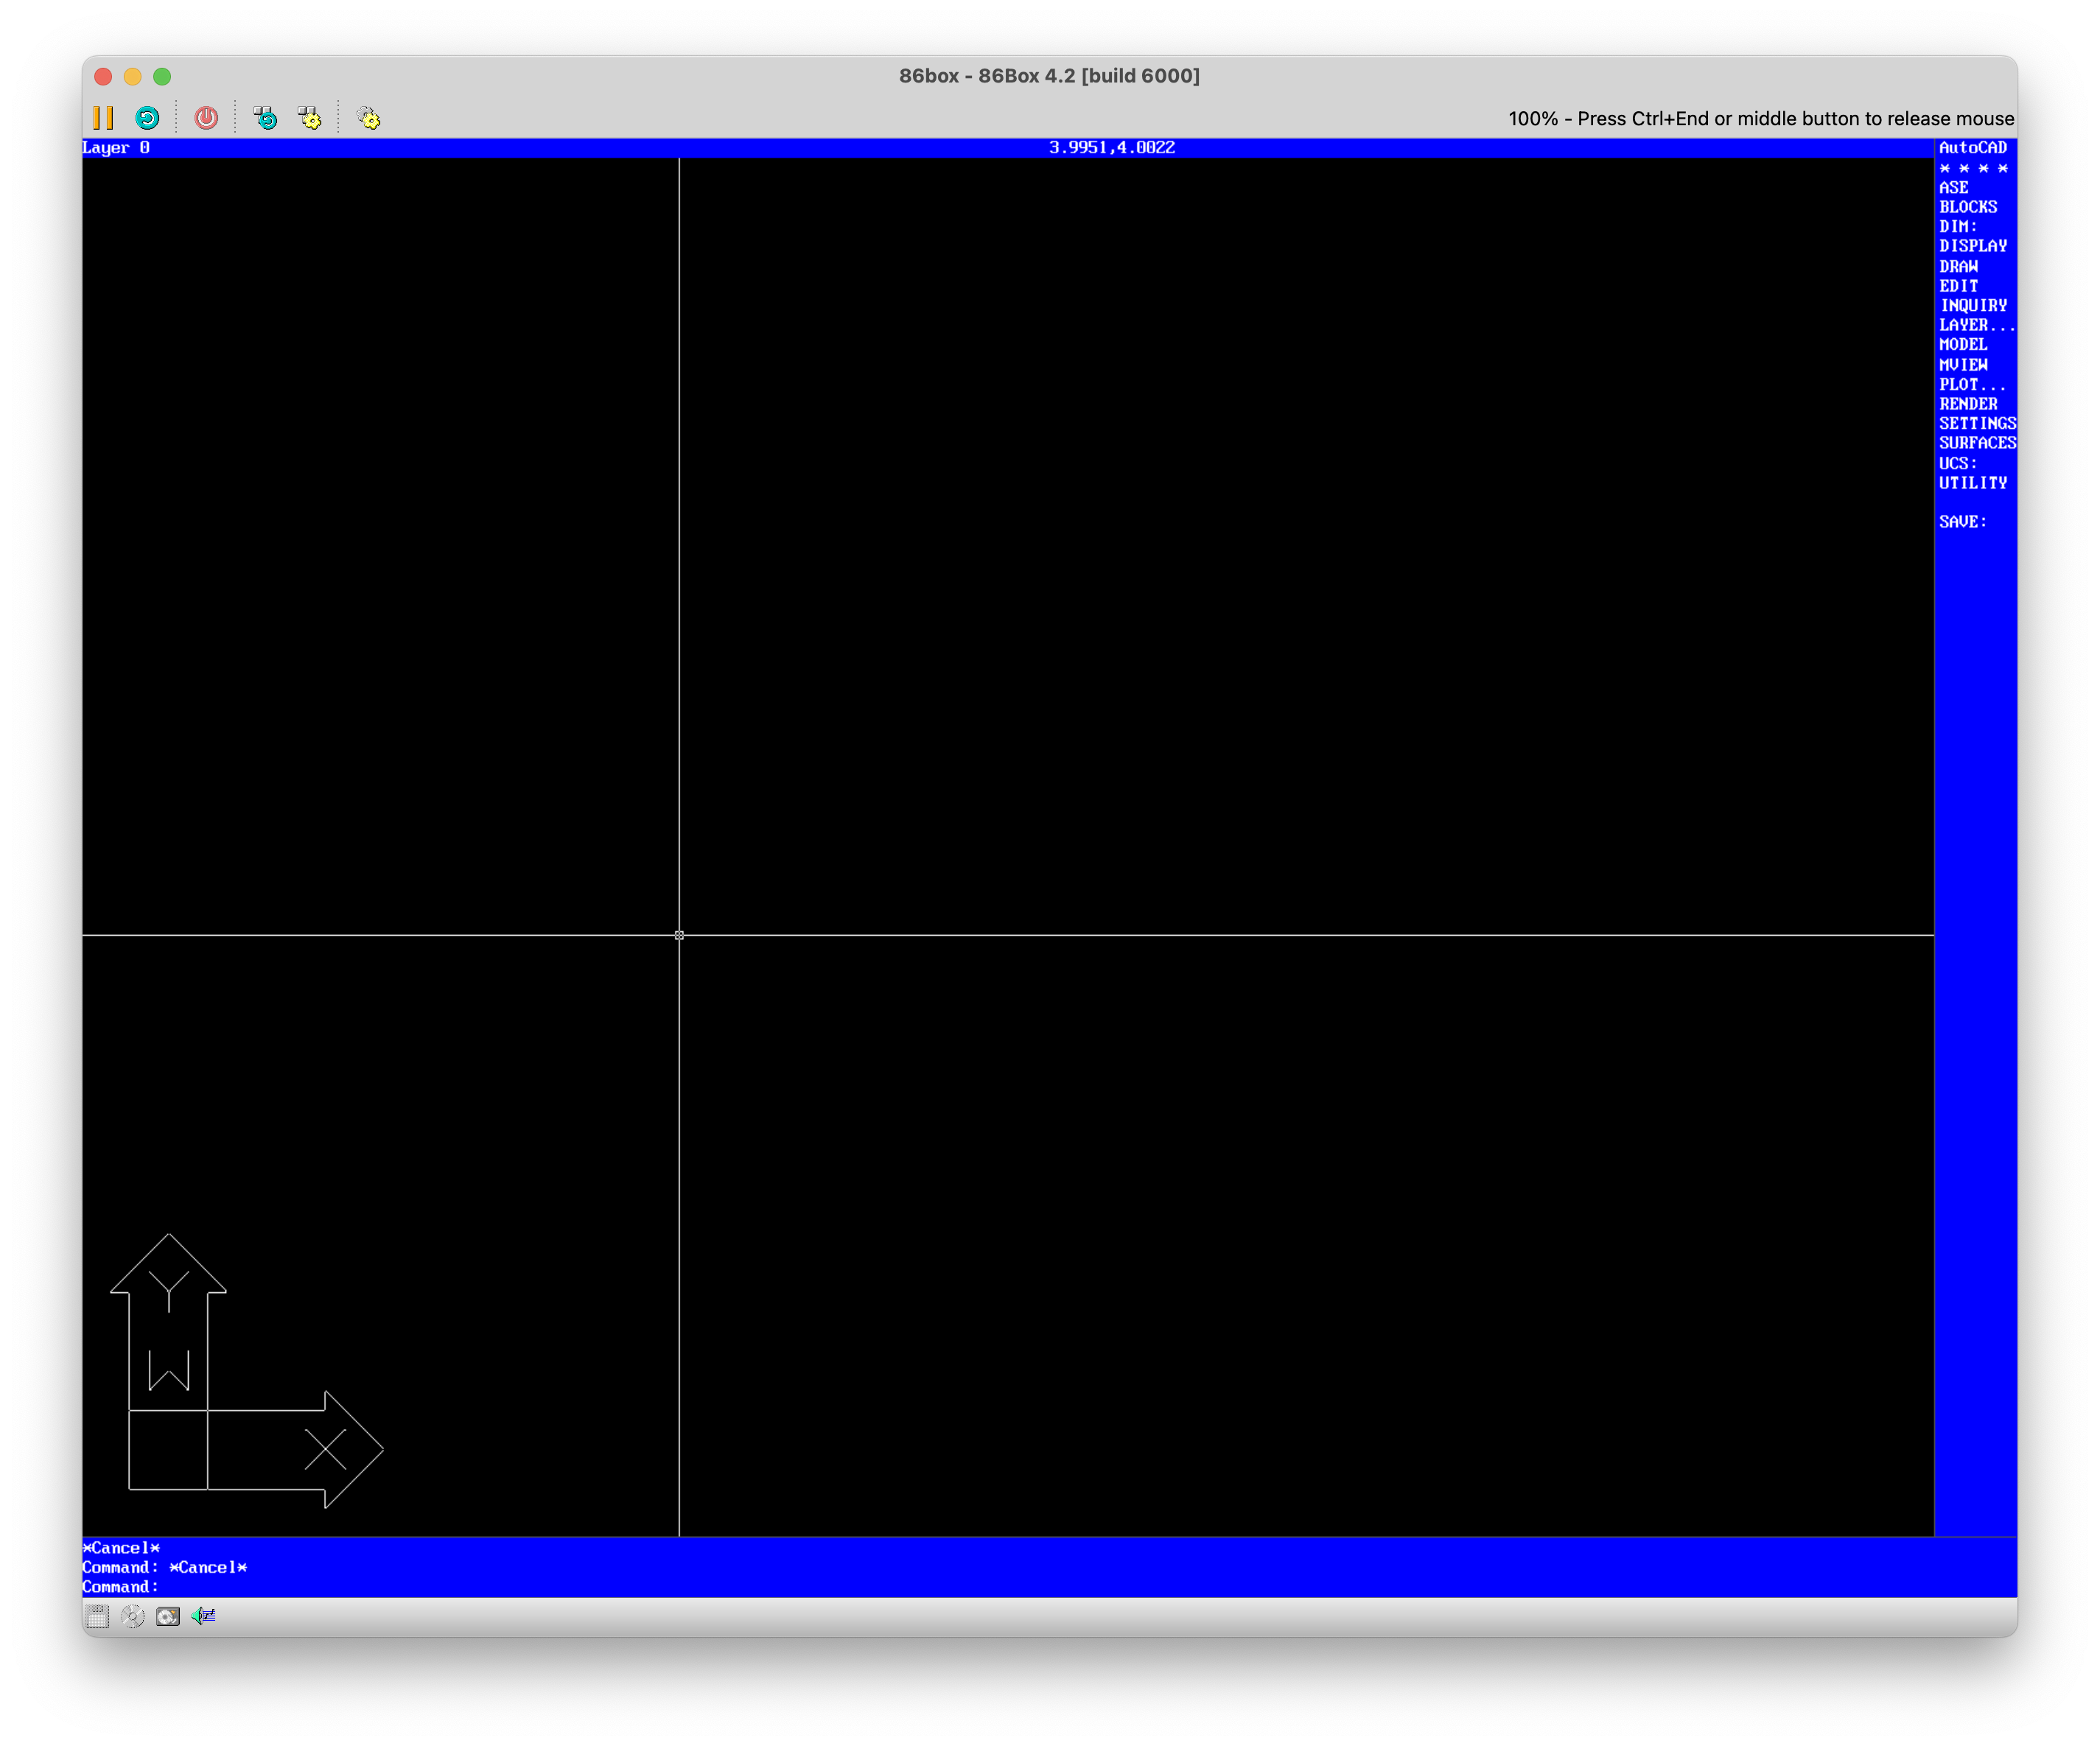Viewport: 2100px width, 1746px height.
Task: Open the BLOCKS menu
Action: (1968, 207)
